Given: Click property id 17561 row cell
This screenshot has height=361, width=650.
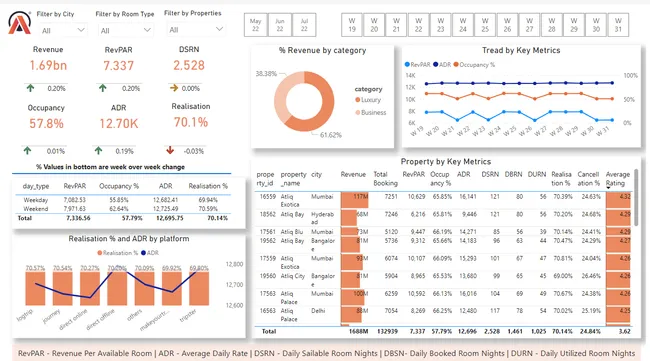Looking at the screenshot, I should click(x=267, y=232).
